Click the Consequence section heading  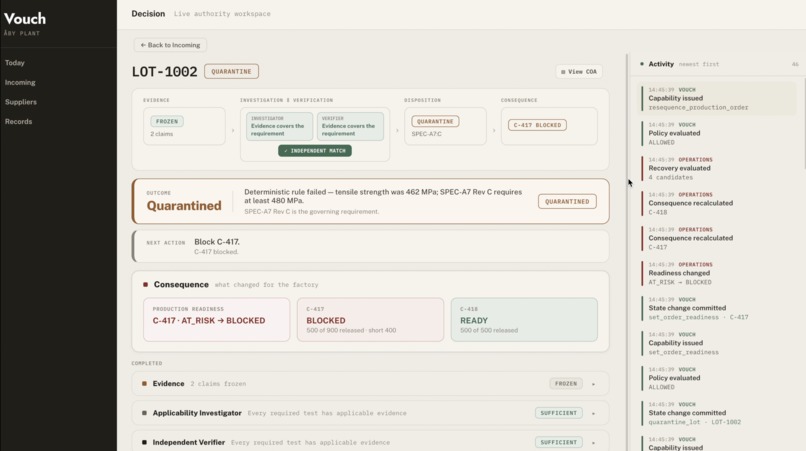point(181,284)
